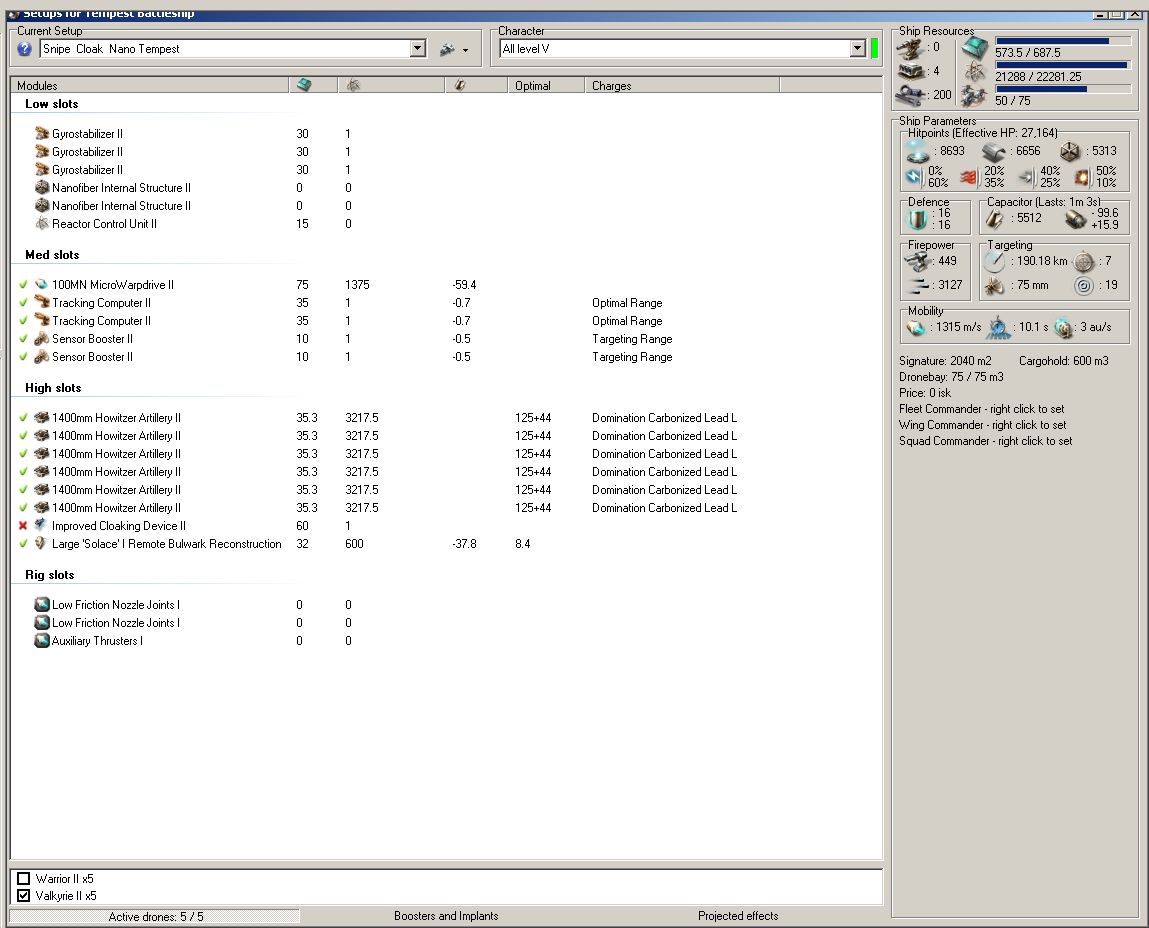The width and height of the screenshot is (1149, 928).
Task: Toggle the first Sensor Booster II checkmark
Action: coord(23,339)
